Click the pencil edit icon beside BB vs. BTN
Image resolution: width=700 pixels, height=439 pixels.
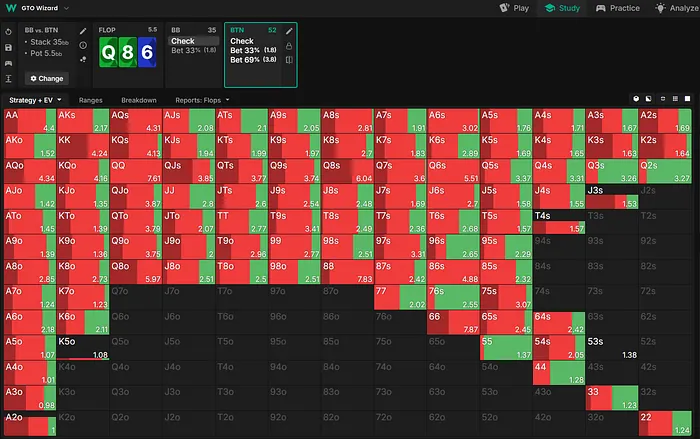click(x=83, y=32)
